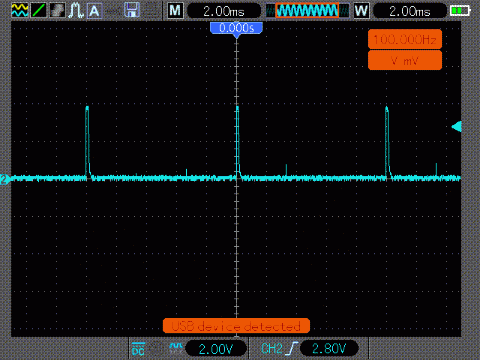Image resolution: width=480 pixels, height=360 pixels.
Task: Click the CH2 trigger source label
Action: [x=272, y=349]
